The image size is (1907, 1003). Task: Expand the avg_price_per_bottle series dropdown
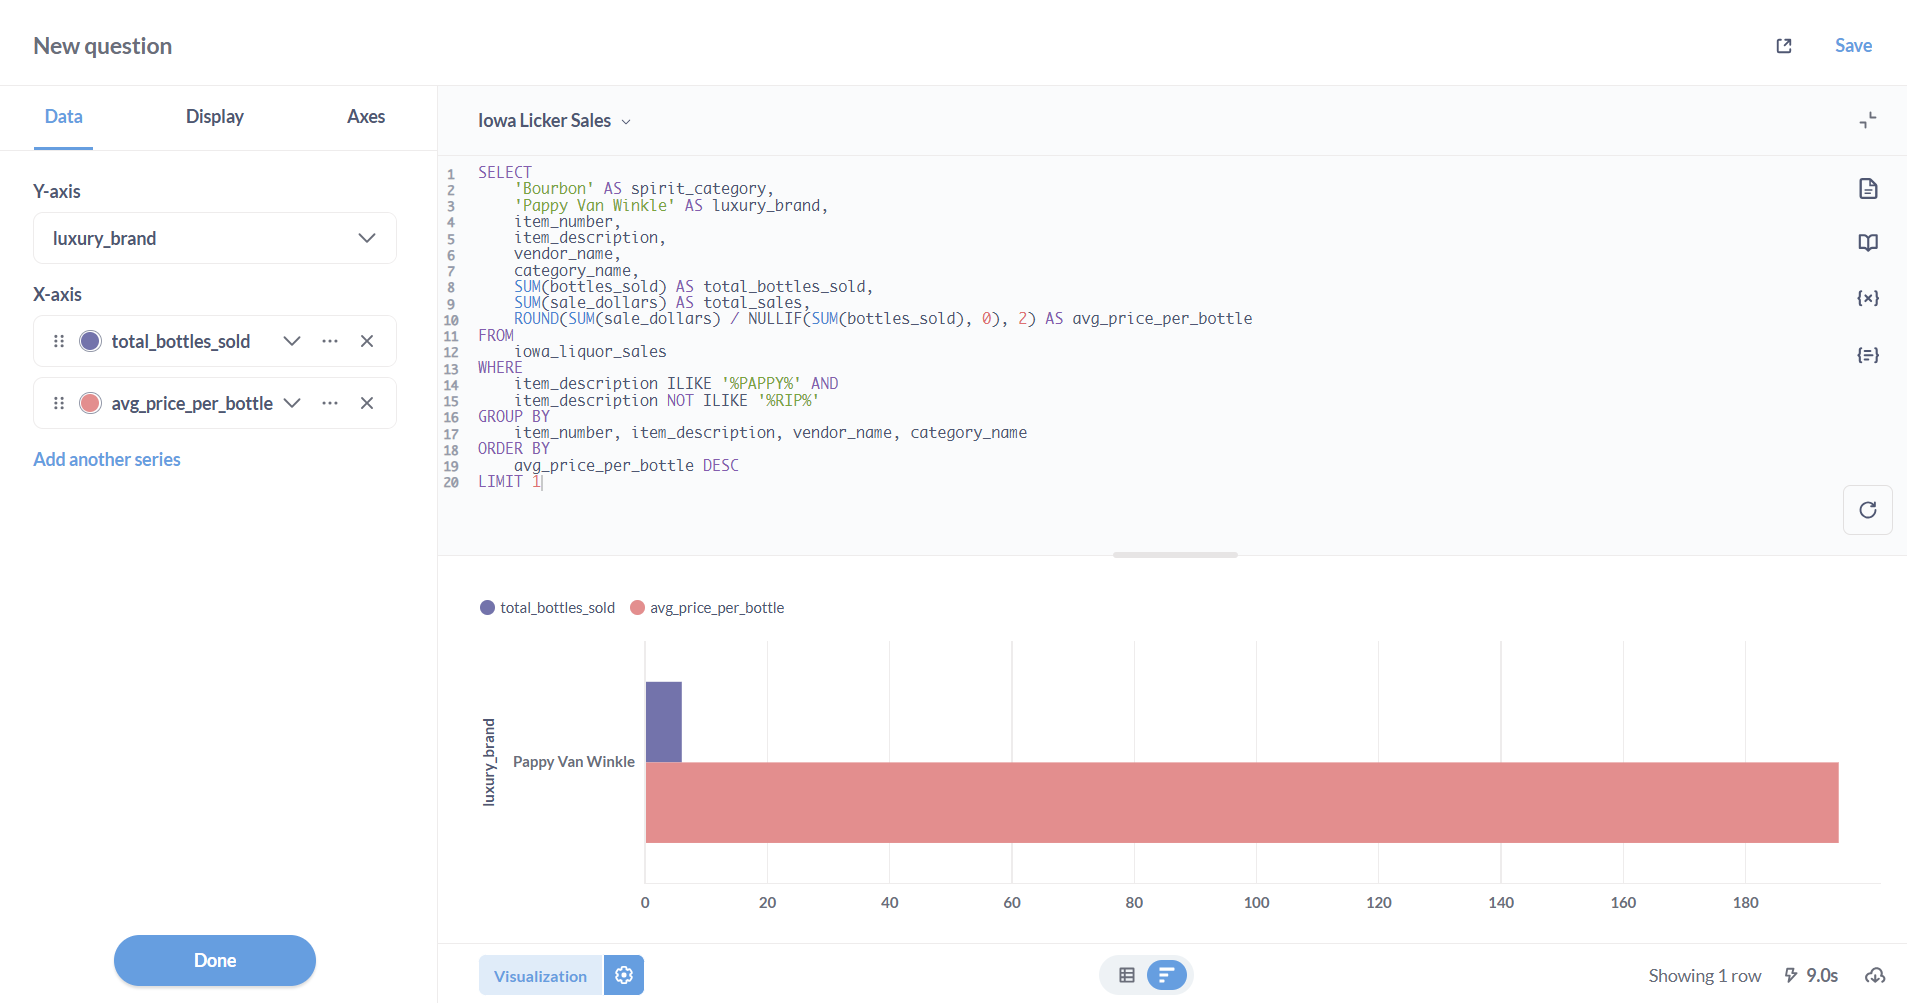pos(292,403)
